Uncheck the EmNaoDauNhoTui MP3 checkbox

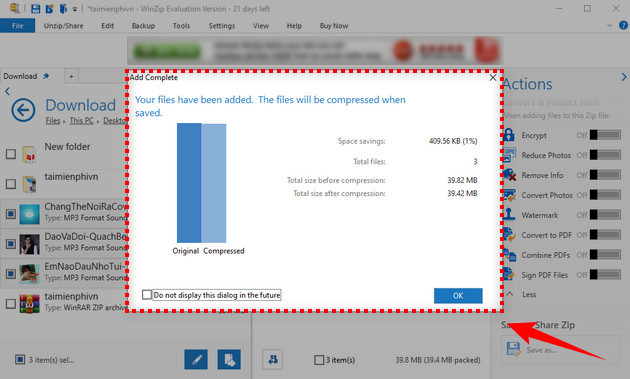(11, 274)
